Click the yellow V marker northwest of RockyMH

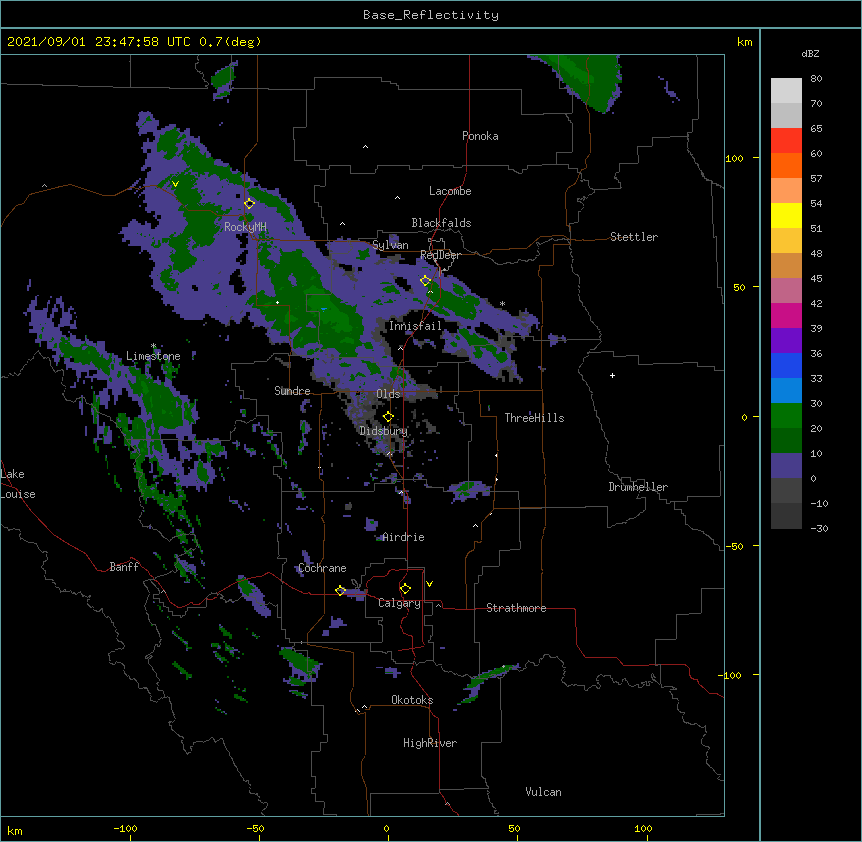point(175,184)
